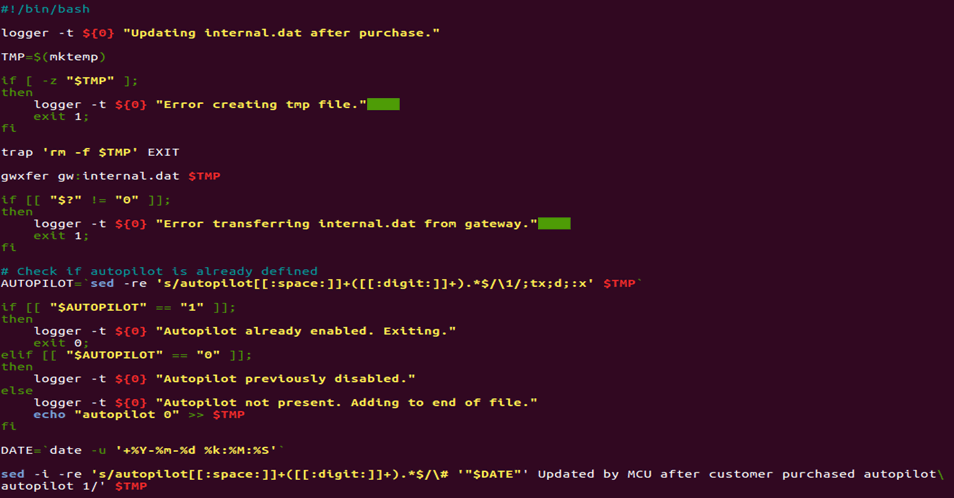Click "Updating internal.dat after purchase." string
The height and width of the screenshot is (498, 954).
(281, 33)
